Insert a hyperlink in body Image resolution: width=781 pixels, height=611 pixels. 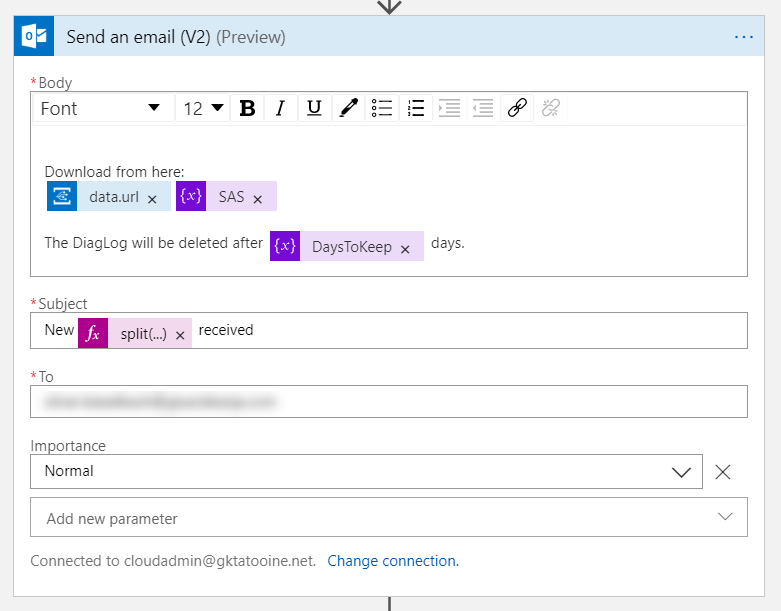tap(517, 109)
